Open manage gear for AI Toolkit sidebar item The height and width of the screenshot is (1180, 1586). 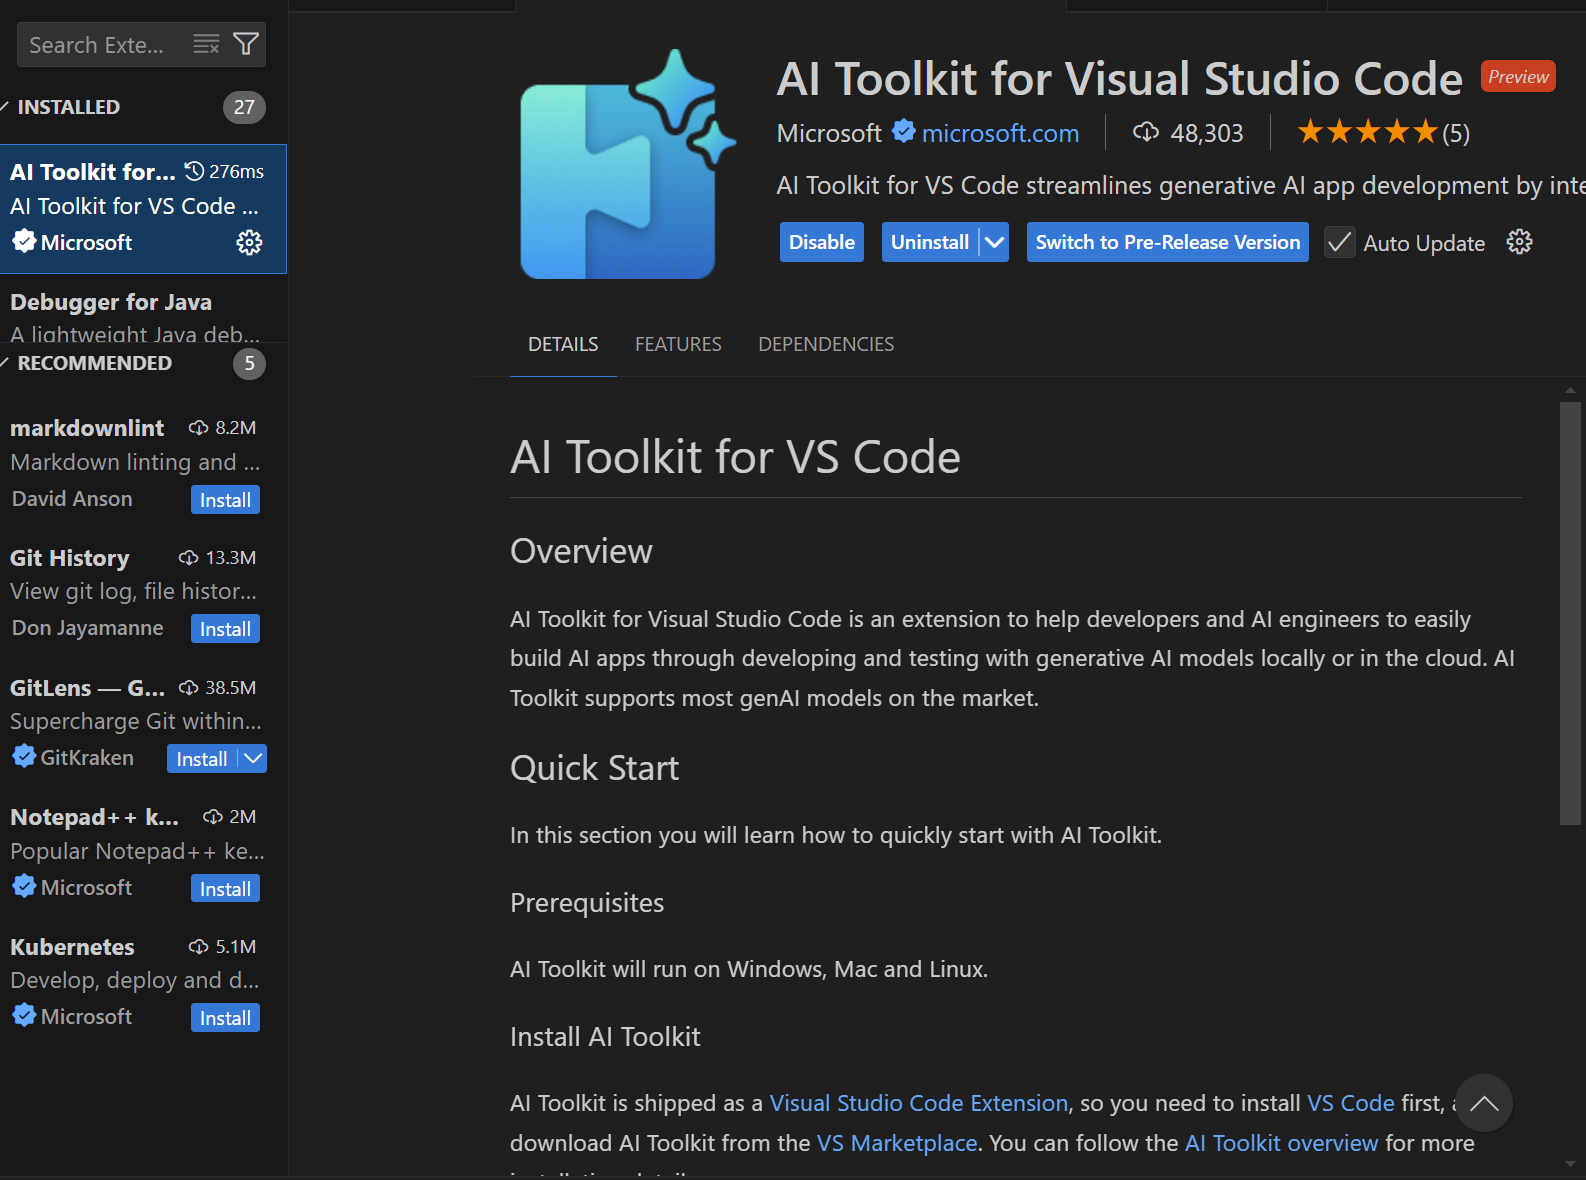click(x=249, y=242)
